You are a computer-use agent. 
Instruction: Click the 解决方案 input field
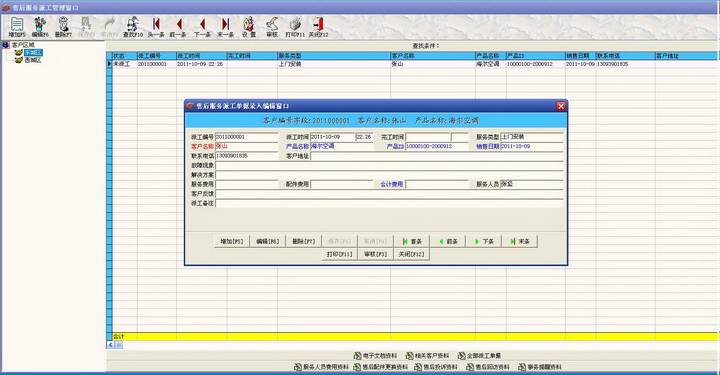(x=389, y=175)
